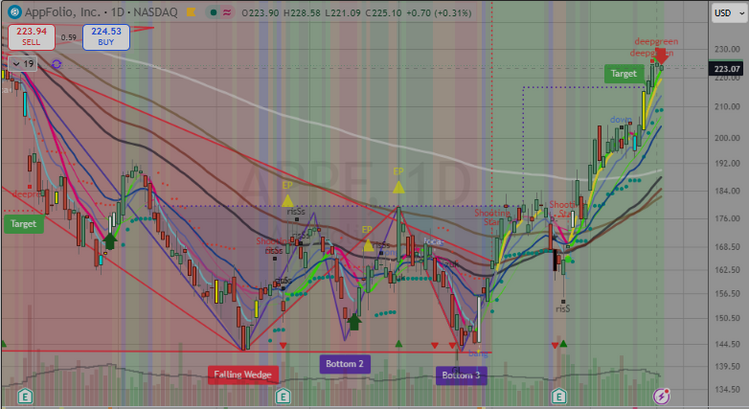Click the 'bang' text near Bottom 3
Screen dimensions: 749x409
(x=478, y=354)
